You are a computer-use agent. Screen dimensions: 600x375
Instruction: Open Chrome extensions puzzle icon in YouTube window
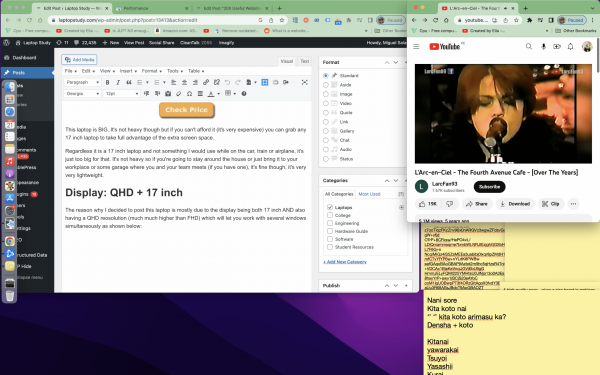530,20
